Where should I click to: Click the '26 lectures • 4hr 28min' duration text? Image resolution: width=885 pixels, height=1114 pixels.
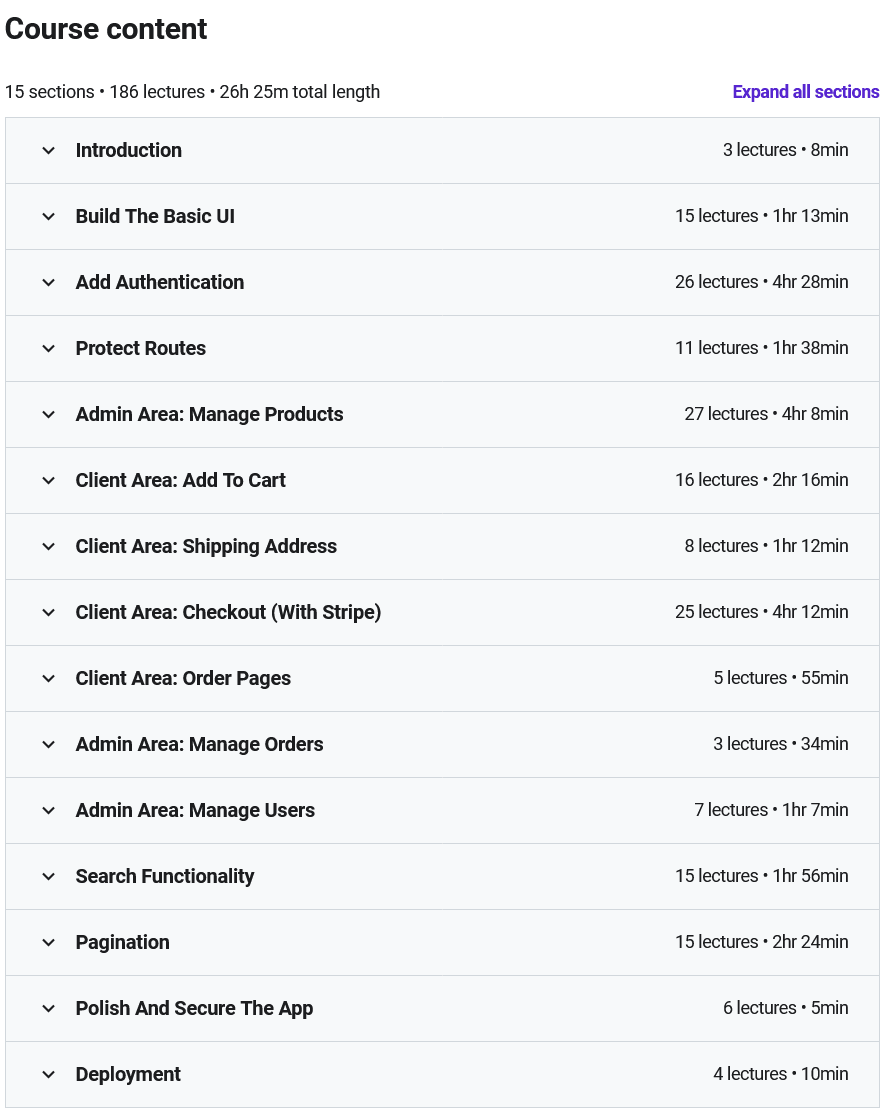click(761, 282)
